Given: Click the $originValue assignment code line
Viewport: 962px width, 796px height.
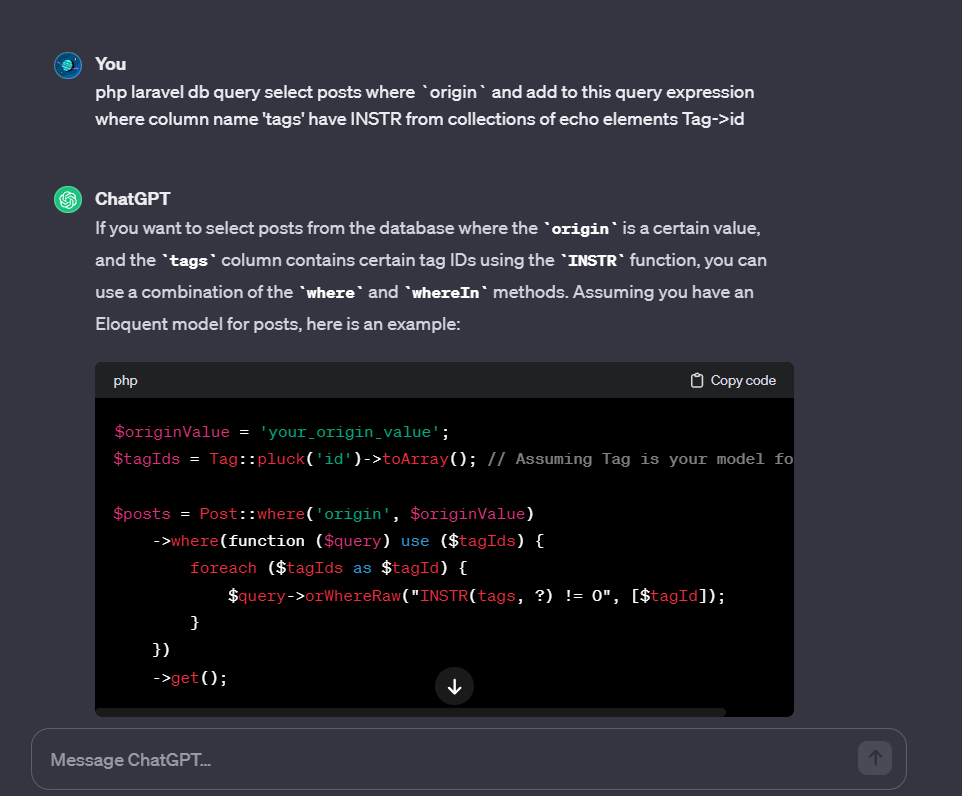Looking at the screenshot, I should point(282,432).
